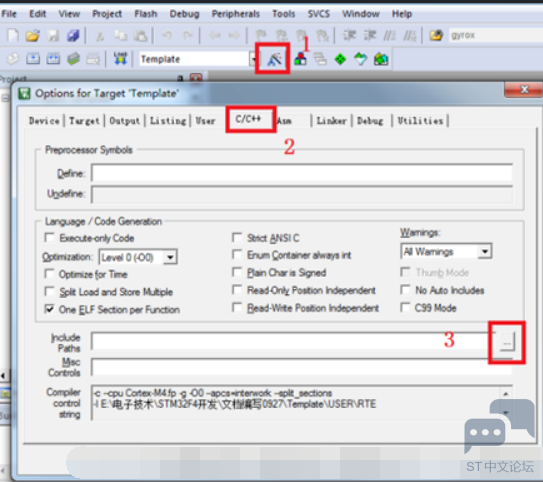Screen dimensions: 543x482
Task: Open the Help menu
Action: (x=402, y=14)
